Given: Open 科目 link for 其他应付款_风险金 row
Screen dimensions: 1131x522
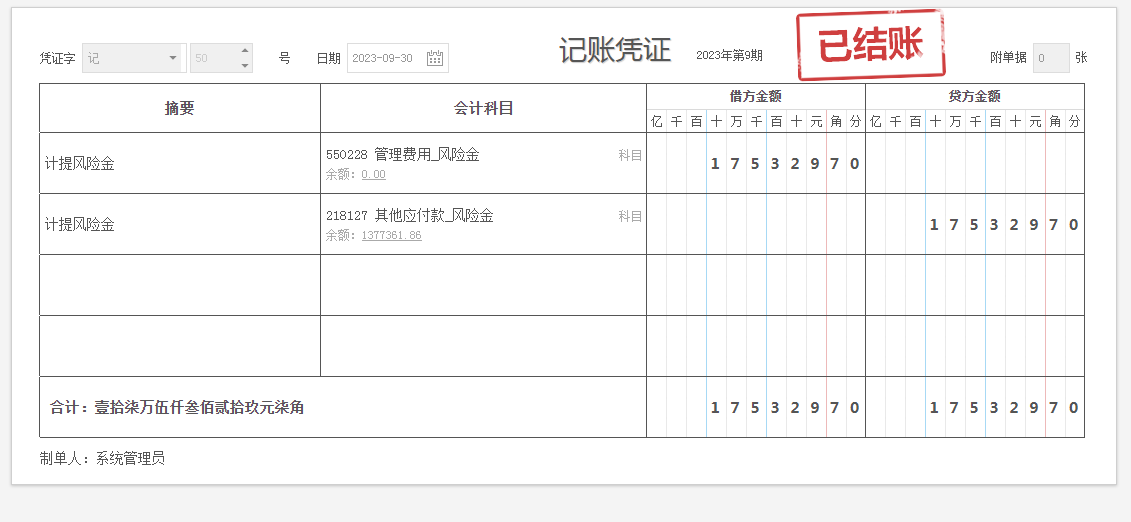Looking at the screenshot, I should (630, 216).
